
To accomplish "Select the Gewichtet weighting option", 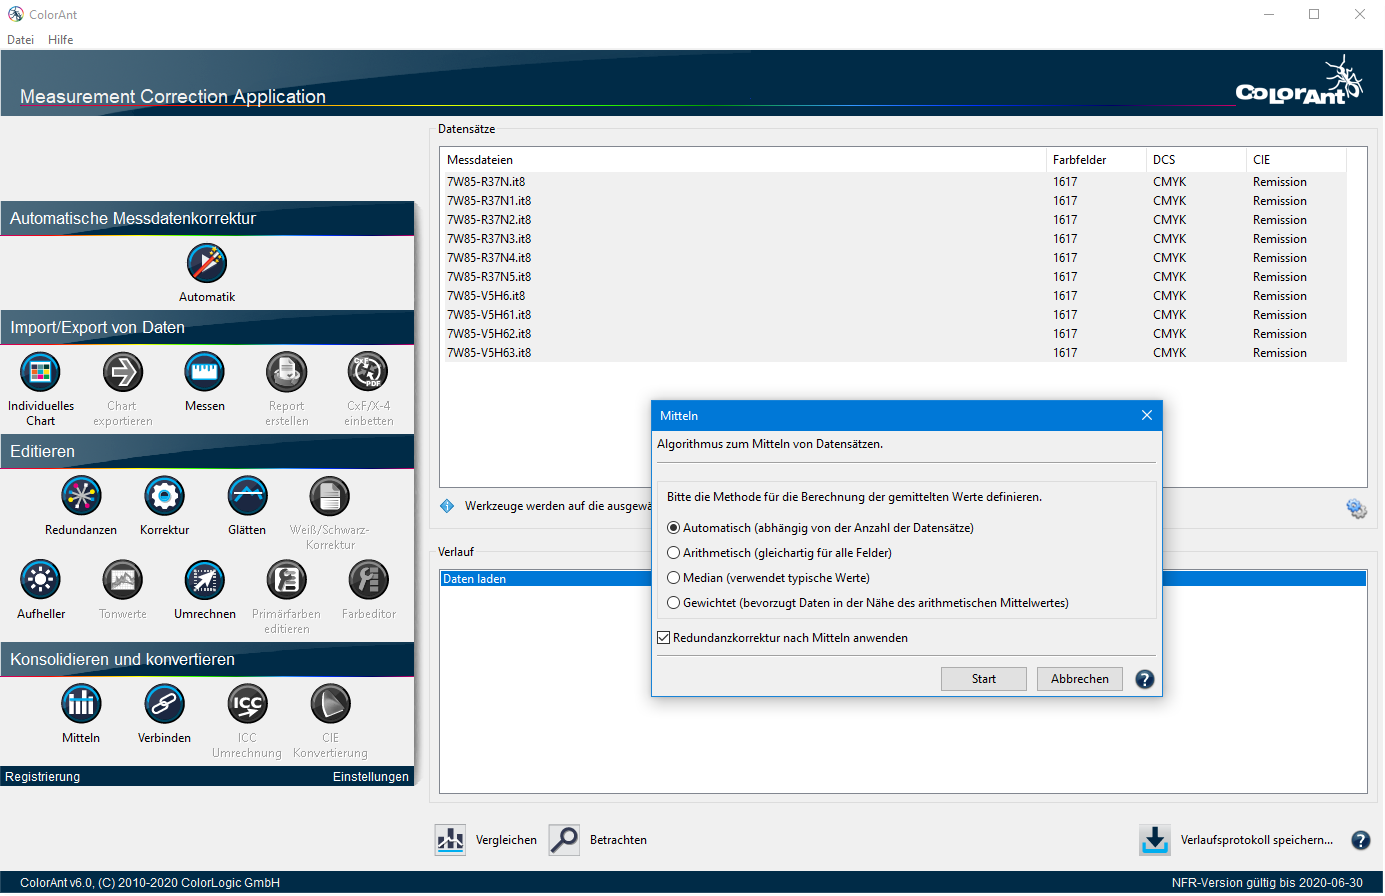I will pyautogui.click(x=674, y=603).
